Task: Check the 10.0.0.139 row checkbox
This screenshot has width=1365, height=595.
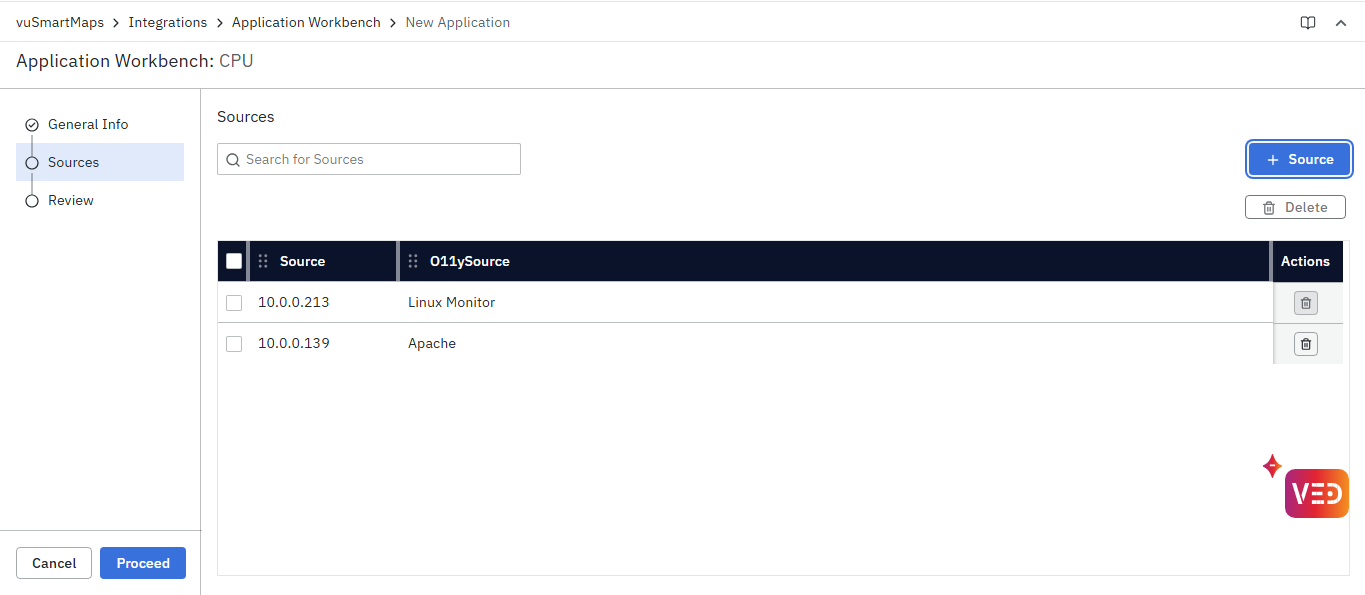Action: [234, 344]
